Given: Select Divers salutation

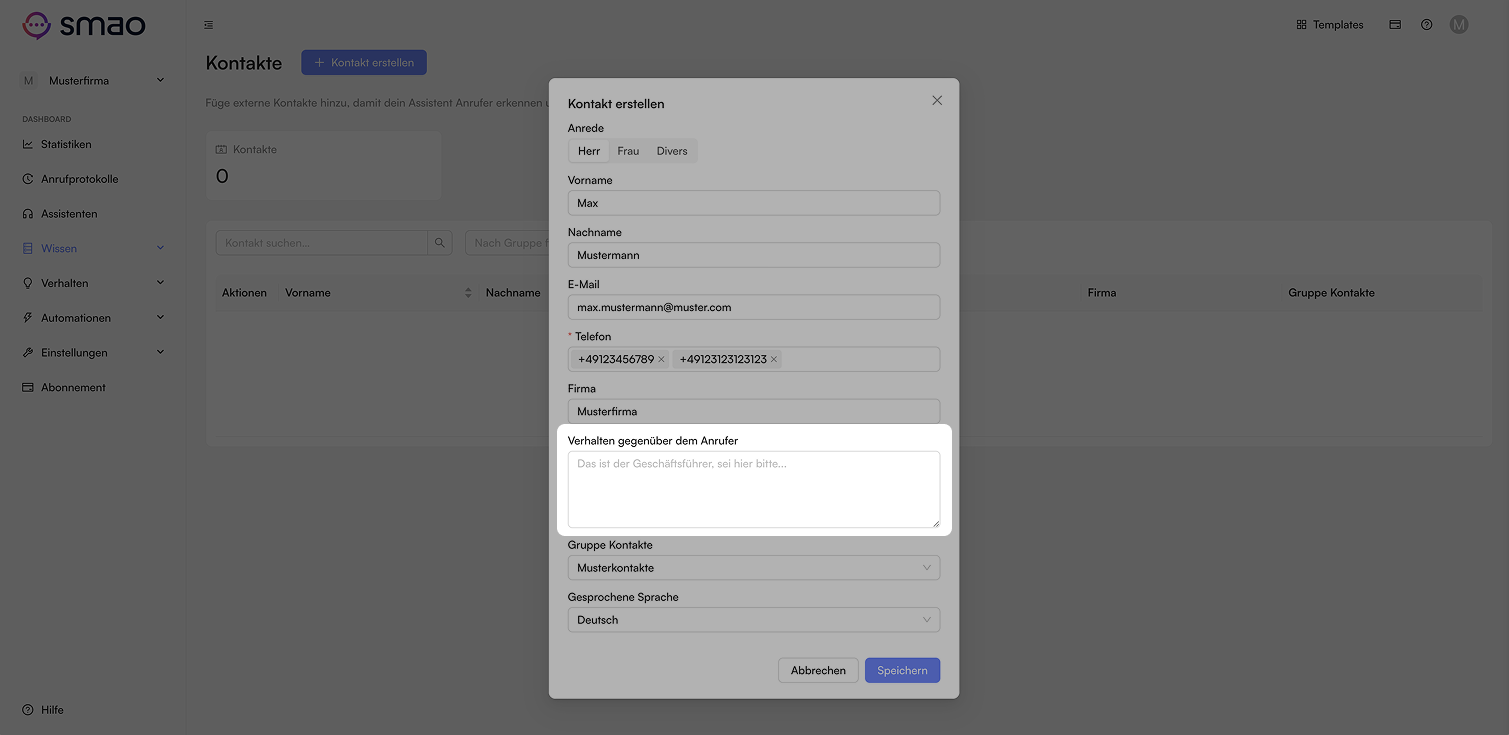Looking at the screenshot, I should [672, 151].
